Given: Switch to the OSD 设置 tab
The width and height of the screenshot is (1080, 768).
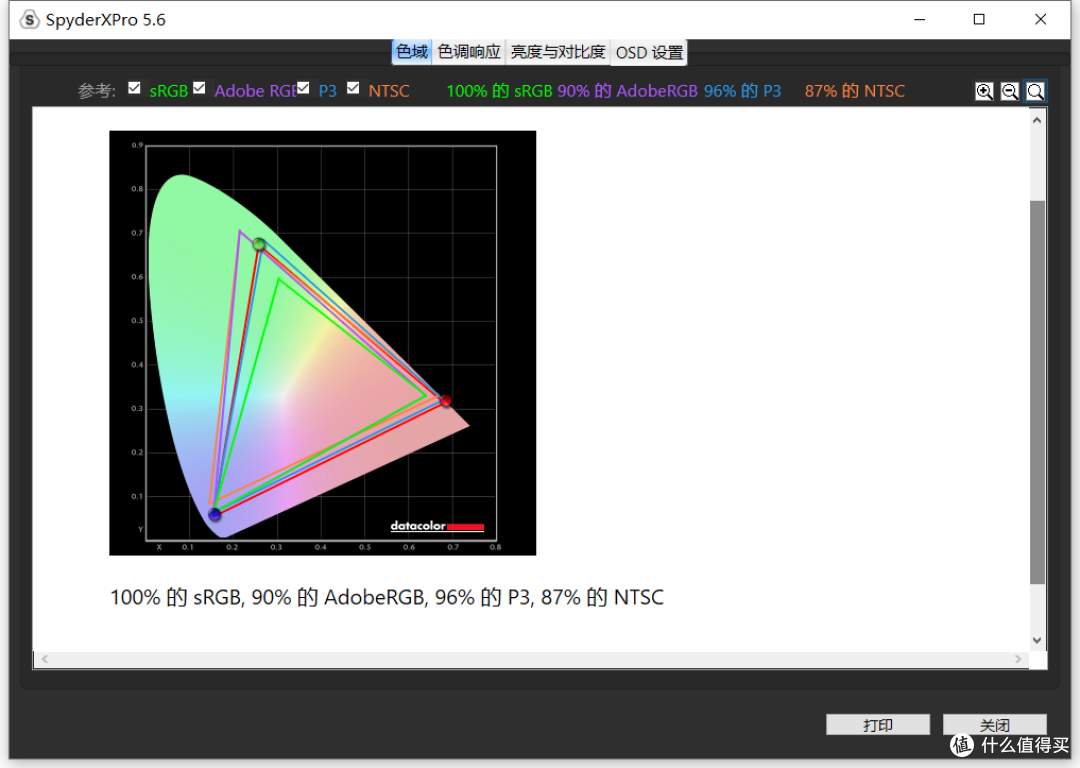Looking at the screenshot, I should tap(649, 52).
